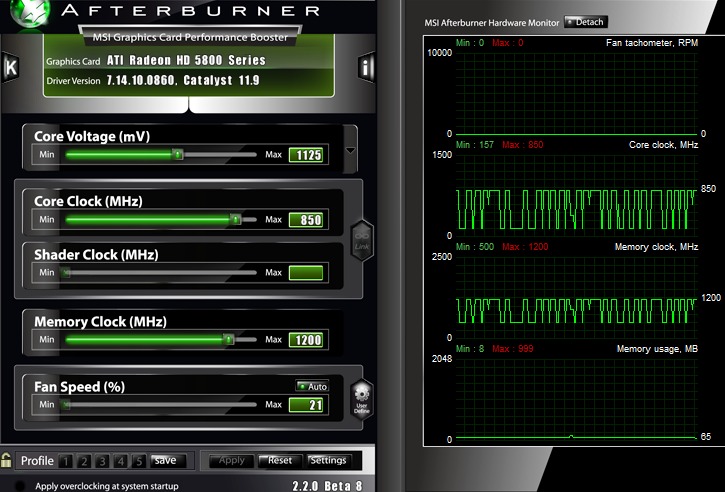Select profile slot 3
Screen dimensions: 725x492
tap(102, 461)
